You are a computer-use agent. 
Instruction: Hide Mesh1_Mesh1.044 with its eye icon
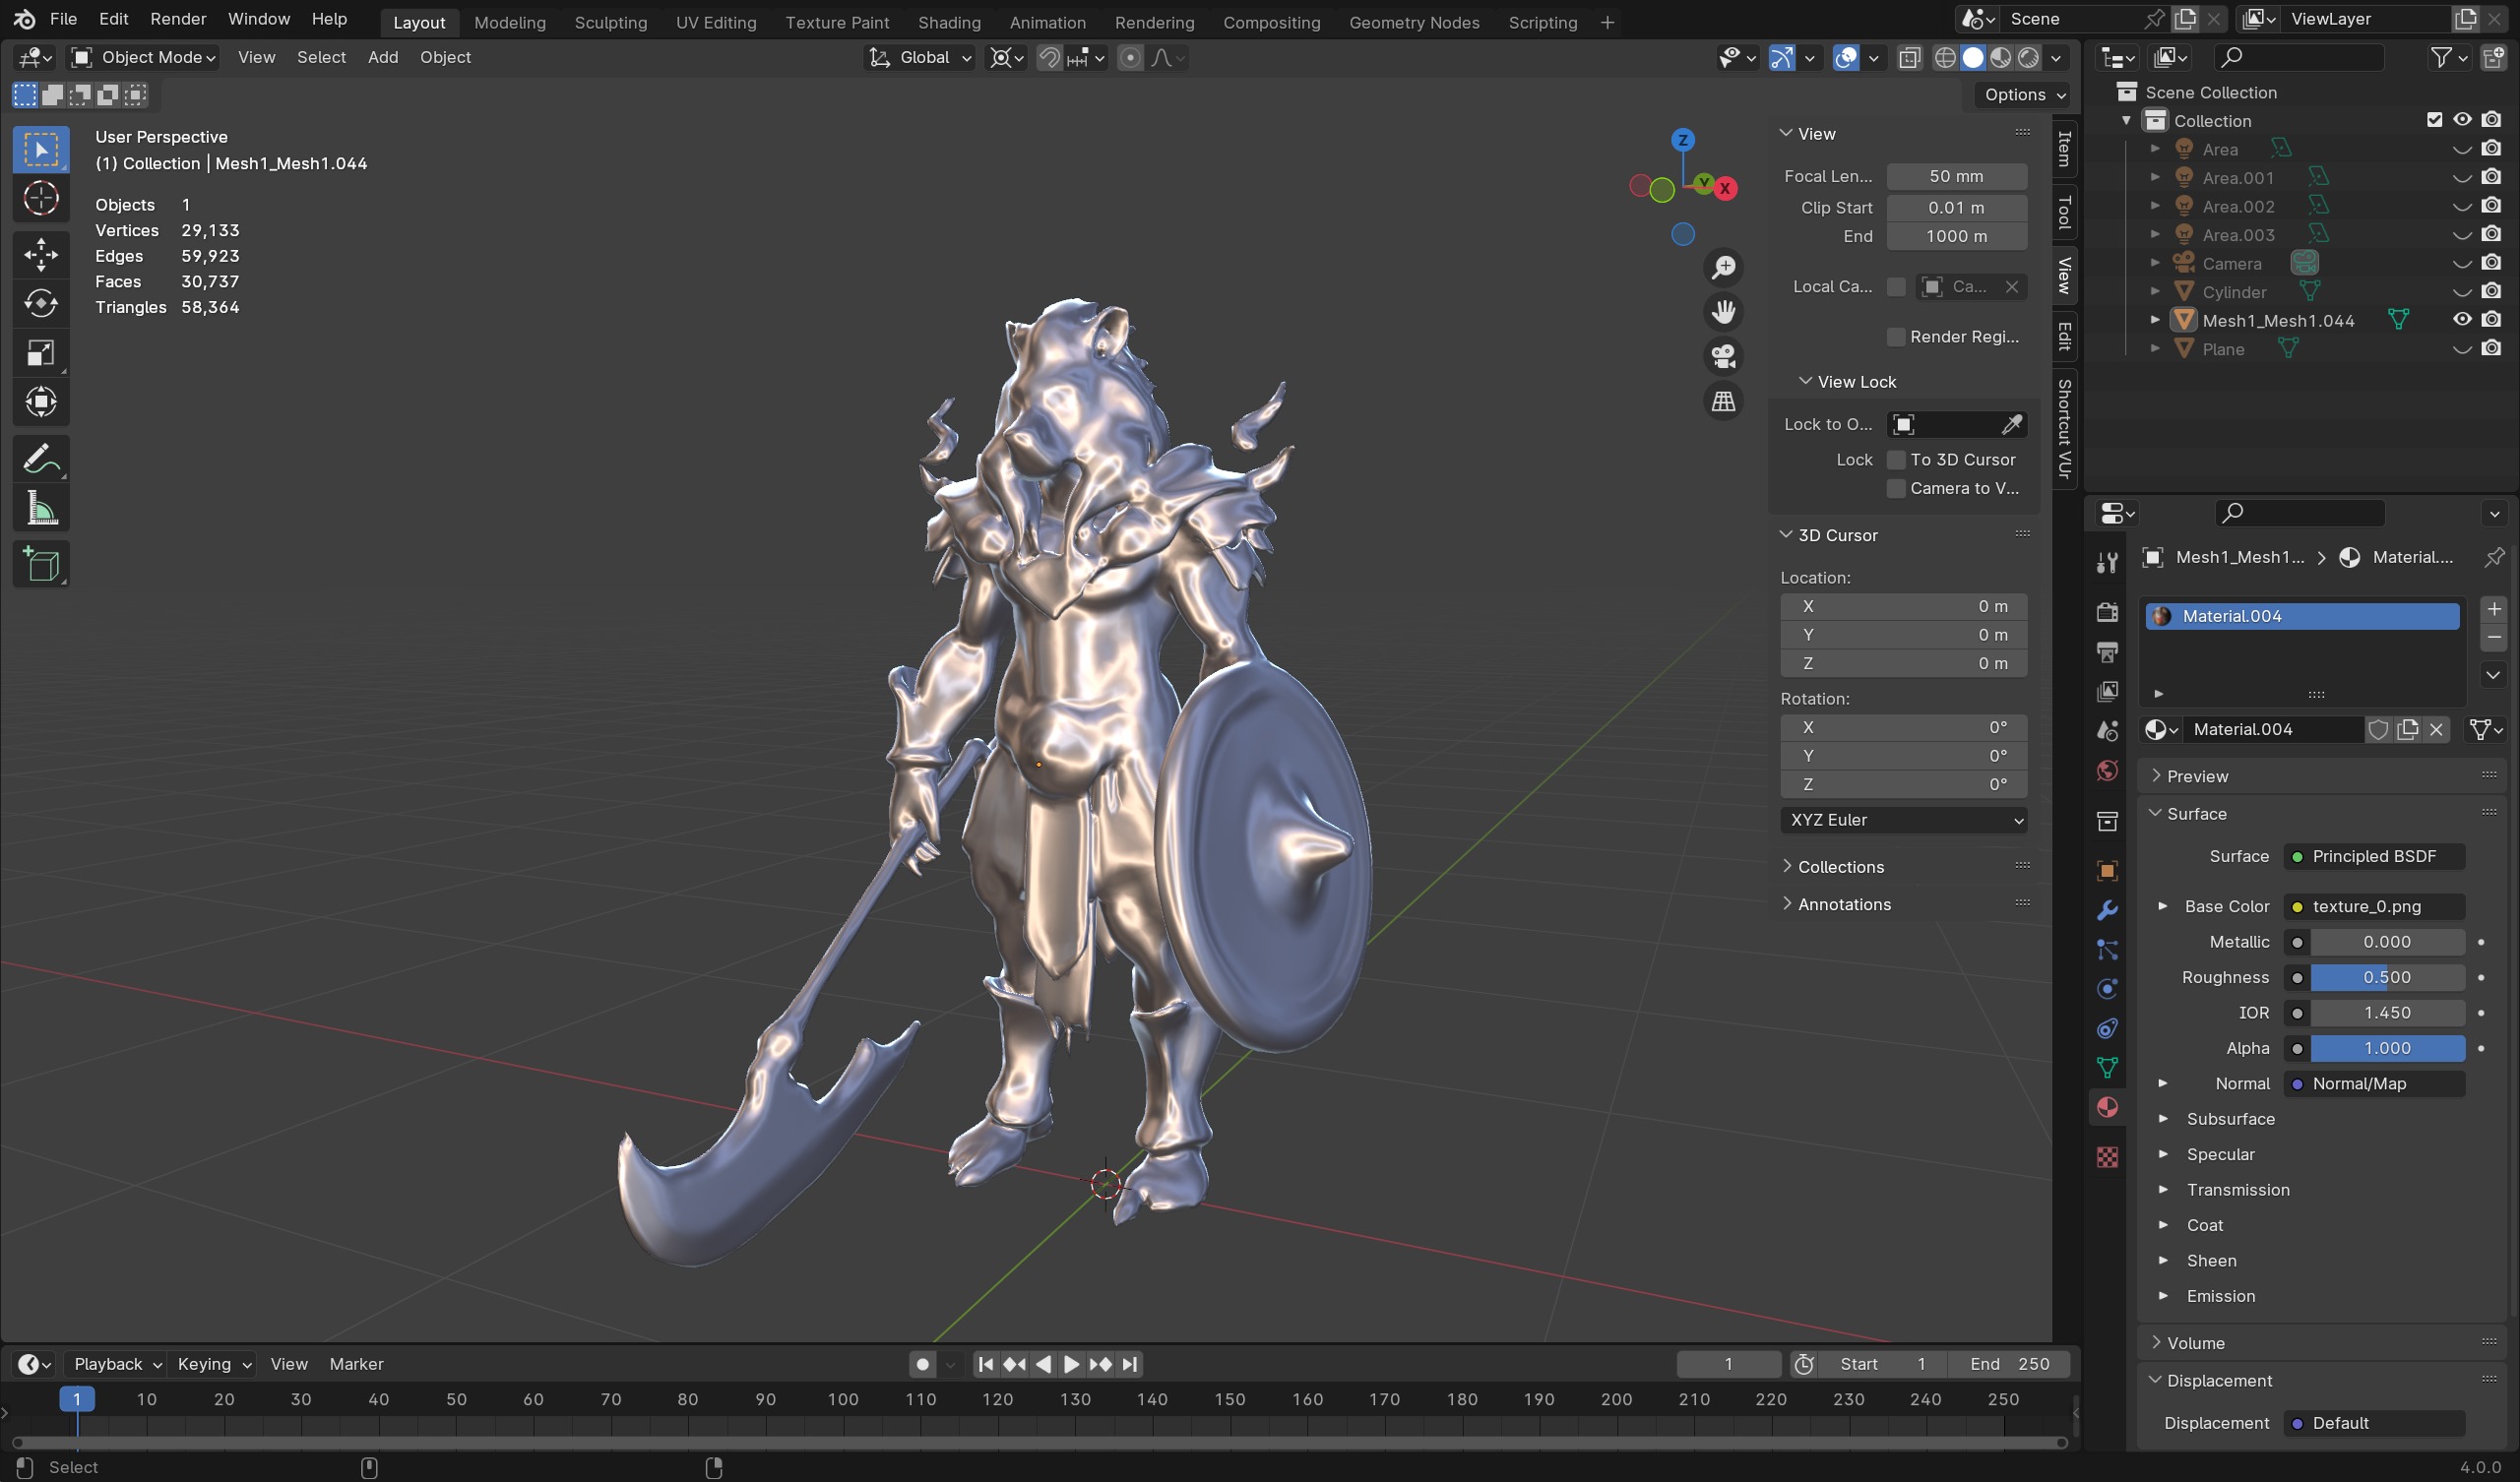[2462, 320]
